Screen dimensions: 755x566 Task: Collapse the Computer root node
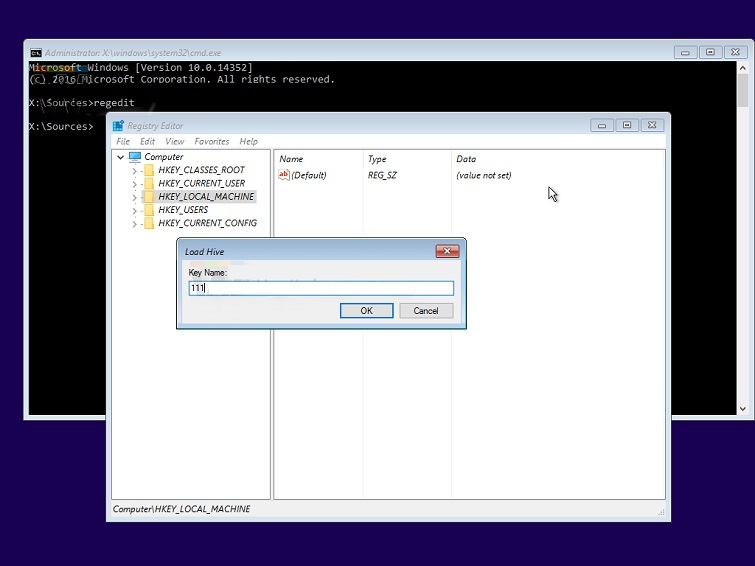121,157
